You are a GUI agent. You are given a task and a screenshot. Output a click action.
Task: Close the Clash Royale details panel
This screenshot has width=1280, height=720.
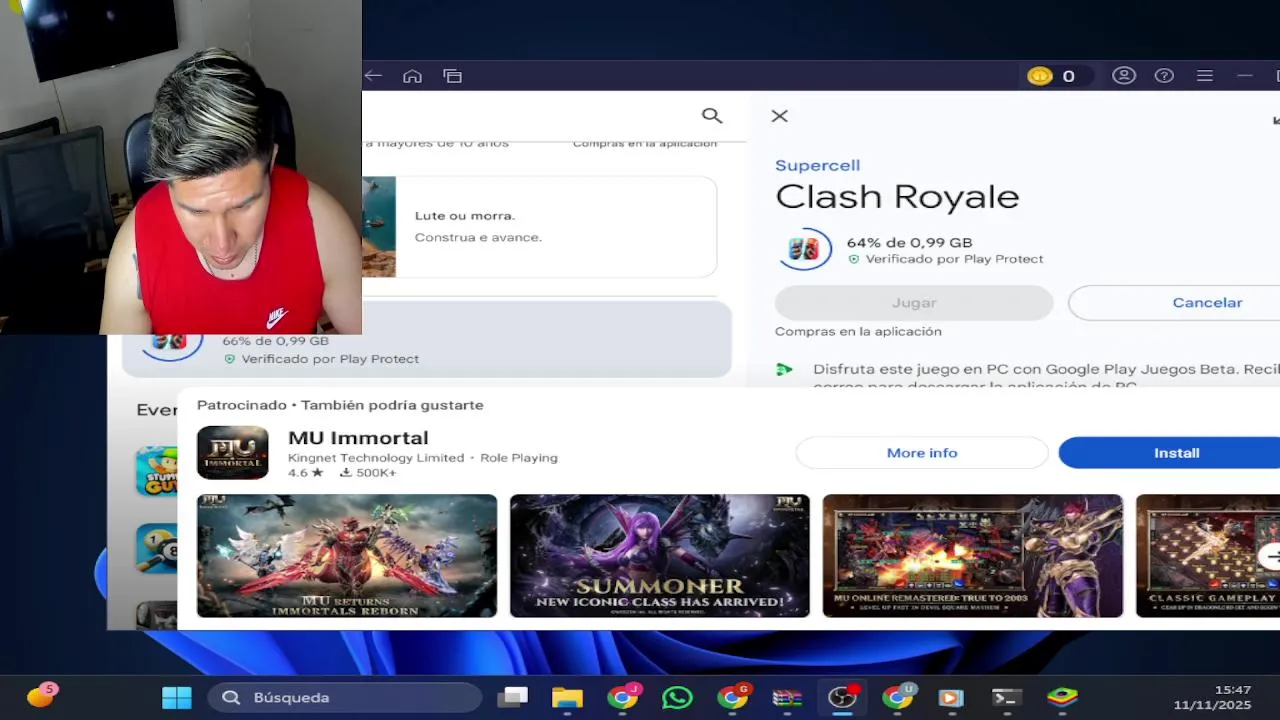[780, 116]
